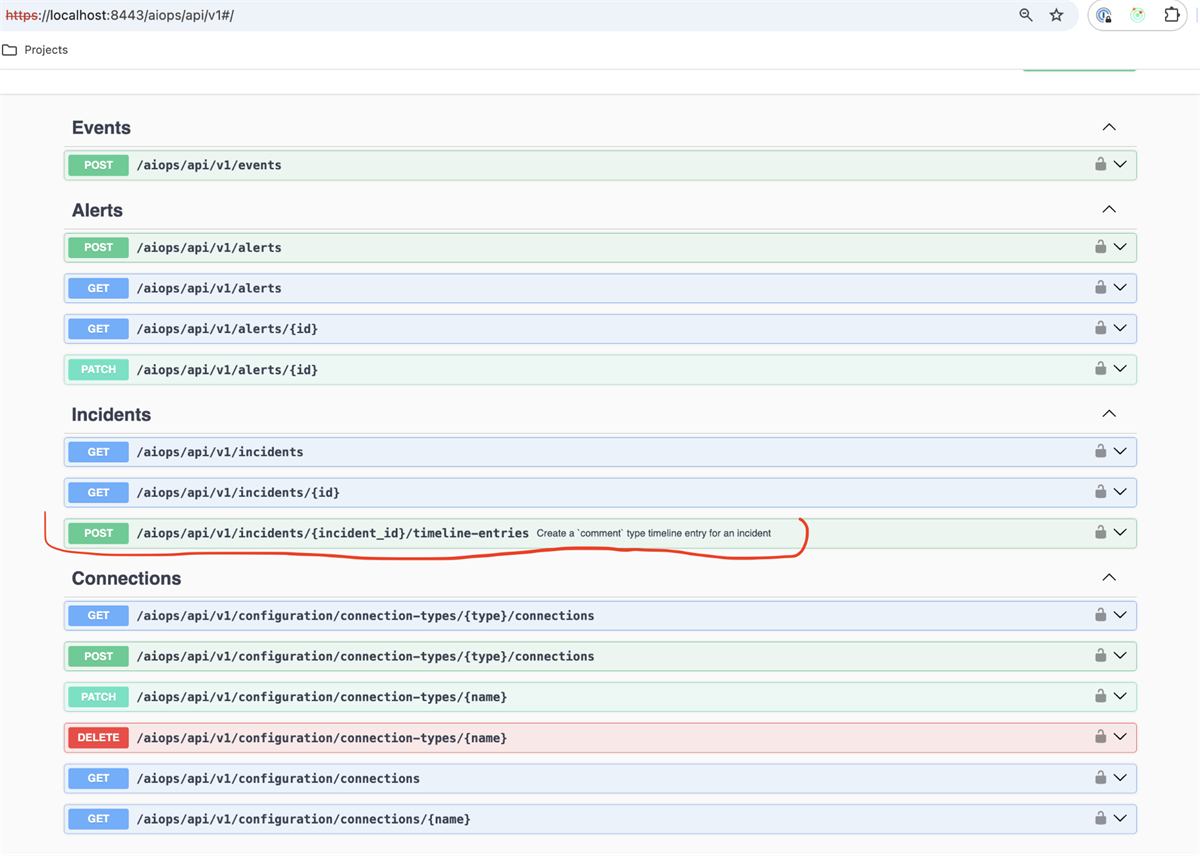Click the zoom magnifier icon in address bar
This screenshot has height=856, width=1200.
coord(1026,15)
